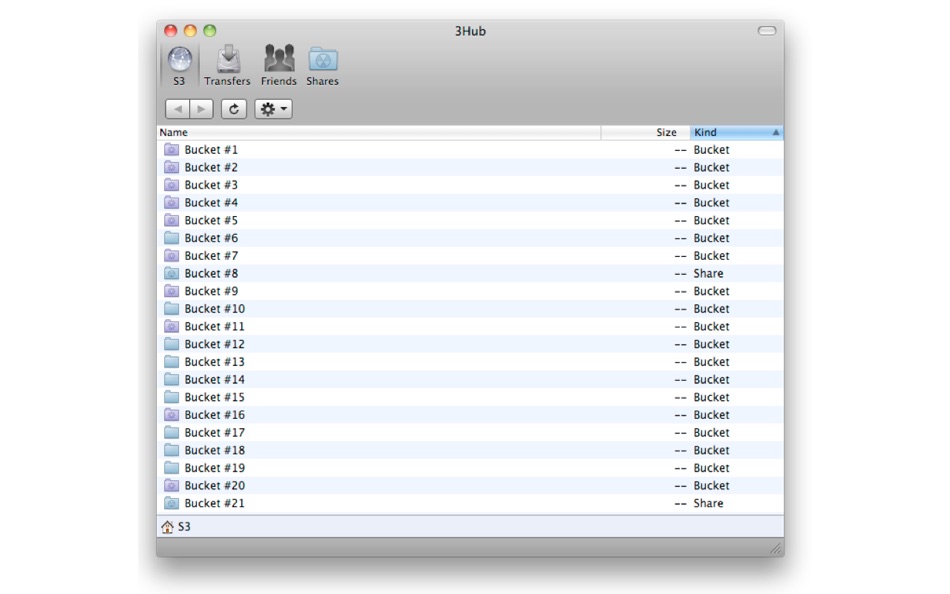Sort by the Name column header
Image resolution: width=950 pixels, height=594 pixels.
pyautogui.click(x=379, y=132)
